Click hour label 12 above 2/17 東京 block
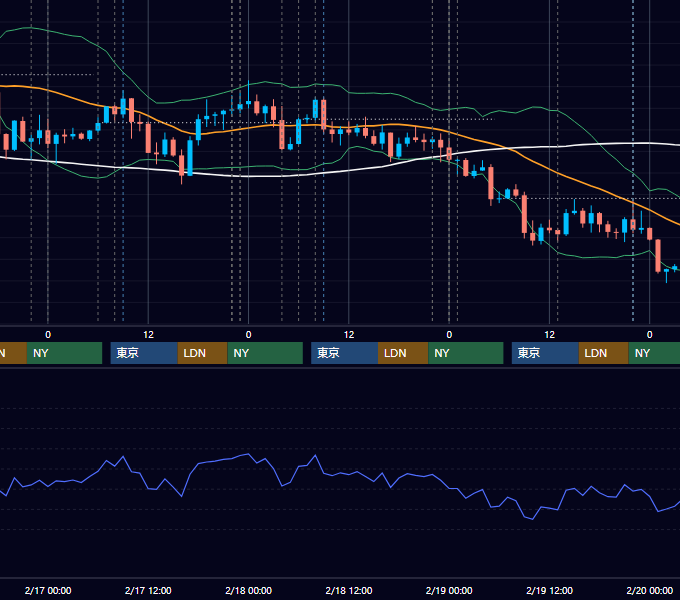Image resolution: width=680 pixels, height=600 pixels. coord(148,335)
